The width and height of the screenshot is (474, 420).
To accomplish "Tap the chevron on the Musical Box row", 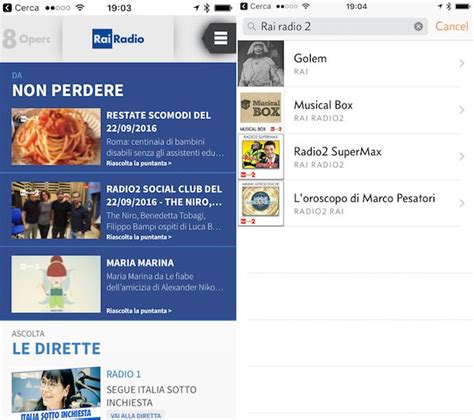I will tap(462, 110).
